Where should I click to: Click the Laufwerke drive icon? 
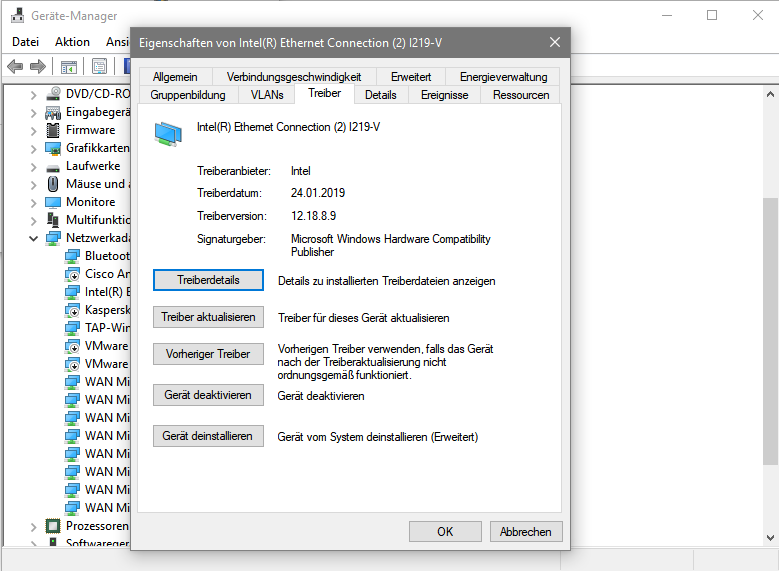53,167
